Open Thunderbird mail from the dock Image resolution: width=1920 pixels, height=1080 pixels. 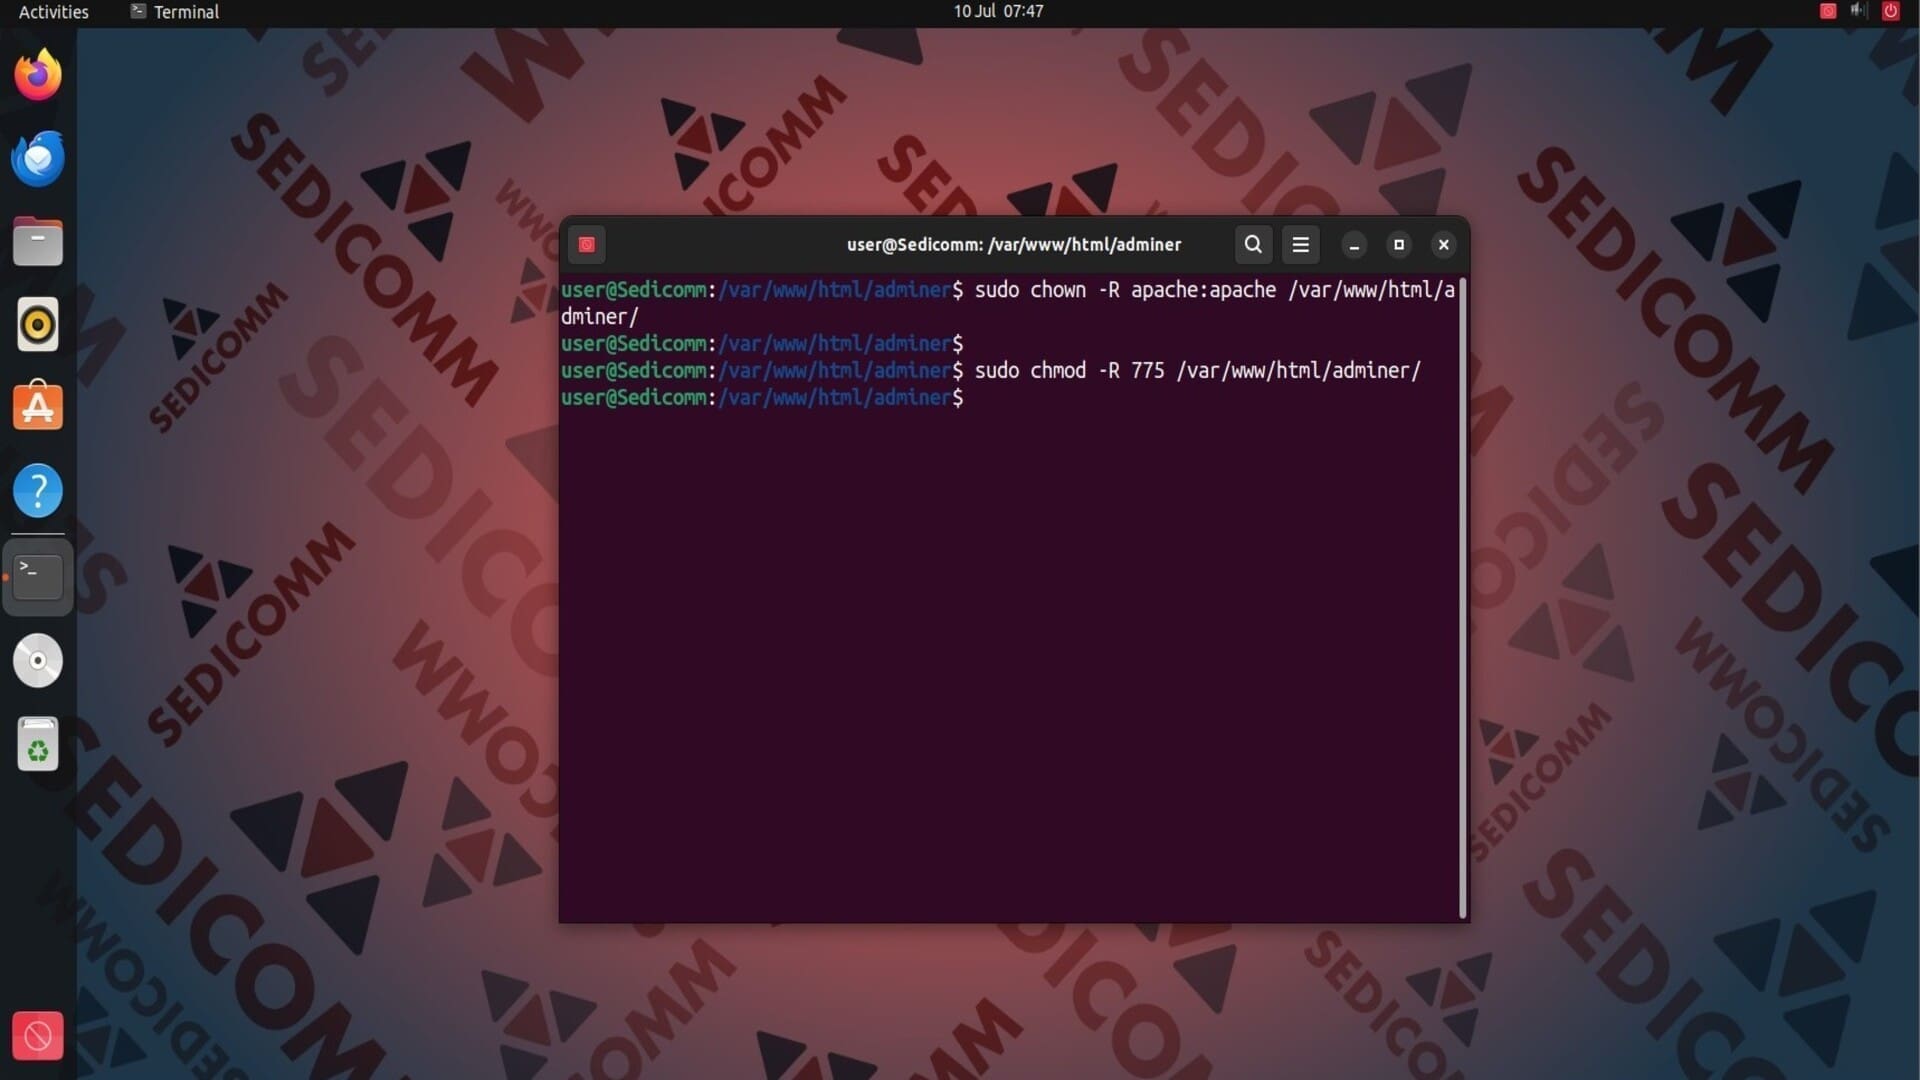pos(38,158)
